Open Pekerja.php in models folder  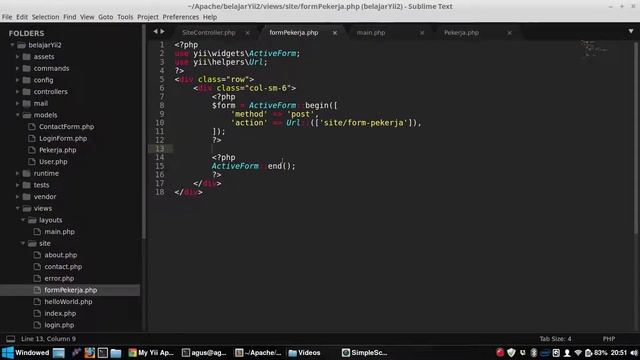coord(58,150)
